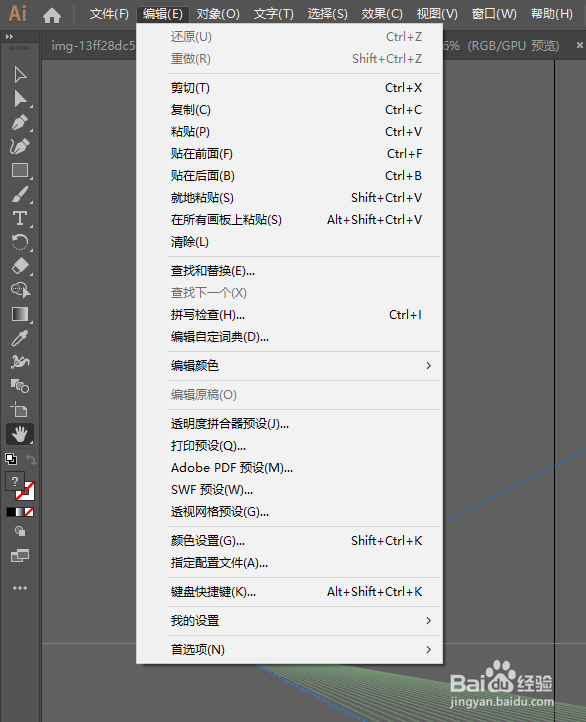The height and width of the screenshot is (722, 586).
Task: Apply the Gradient fill mode button
Action: pyautogui.click(x=20, y=512)
